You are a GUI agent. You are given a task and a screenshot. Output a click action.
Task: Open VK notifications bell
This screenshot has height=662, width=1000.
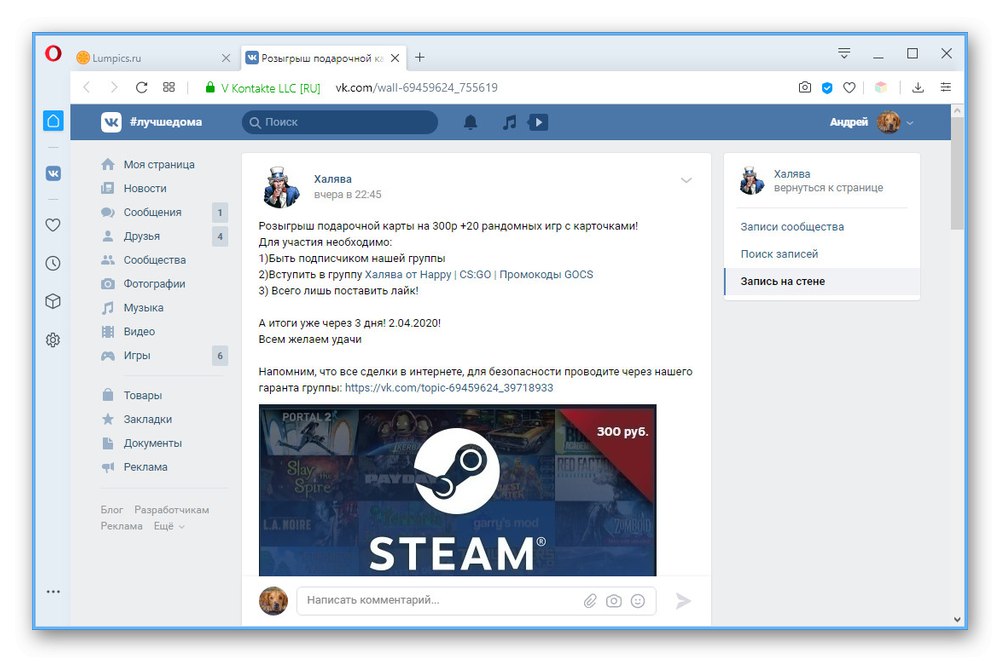tap(470, 122)
